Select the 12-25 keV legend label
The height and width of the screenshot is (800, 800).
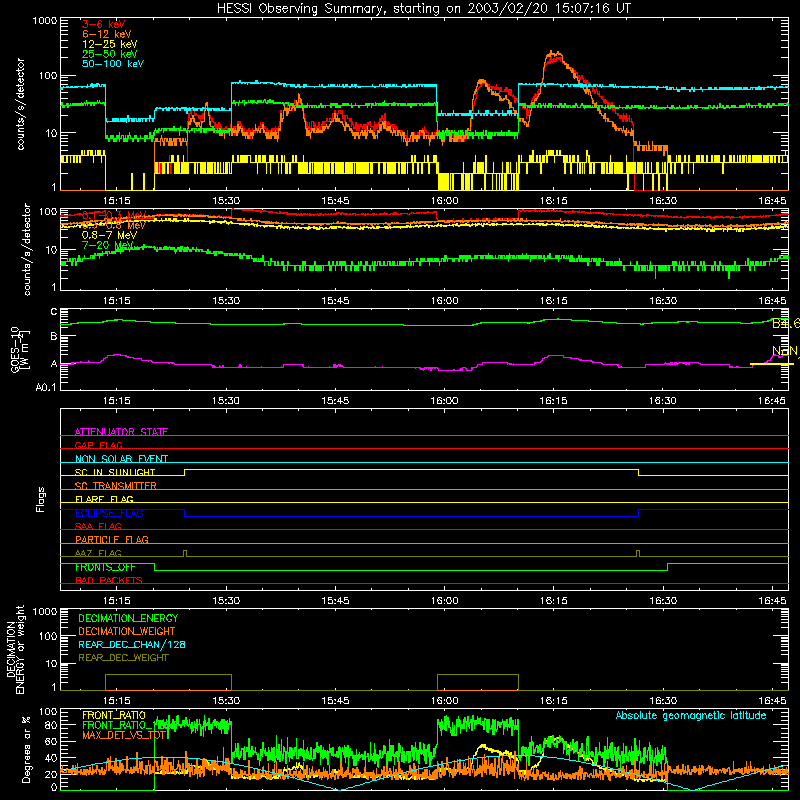click(x=110, y=44)
